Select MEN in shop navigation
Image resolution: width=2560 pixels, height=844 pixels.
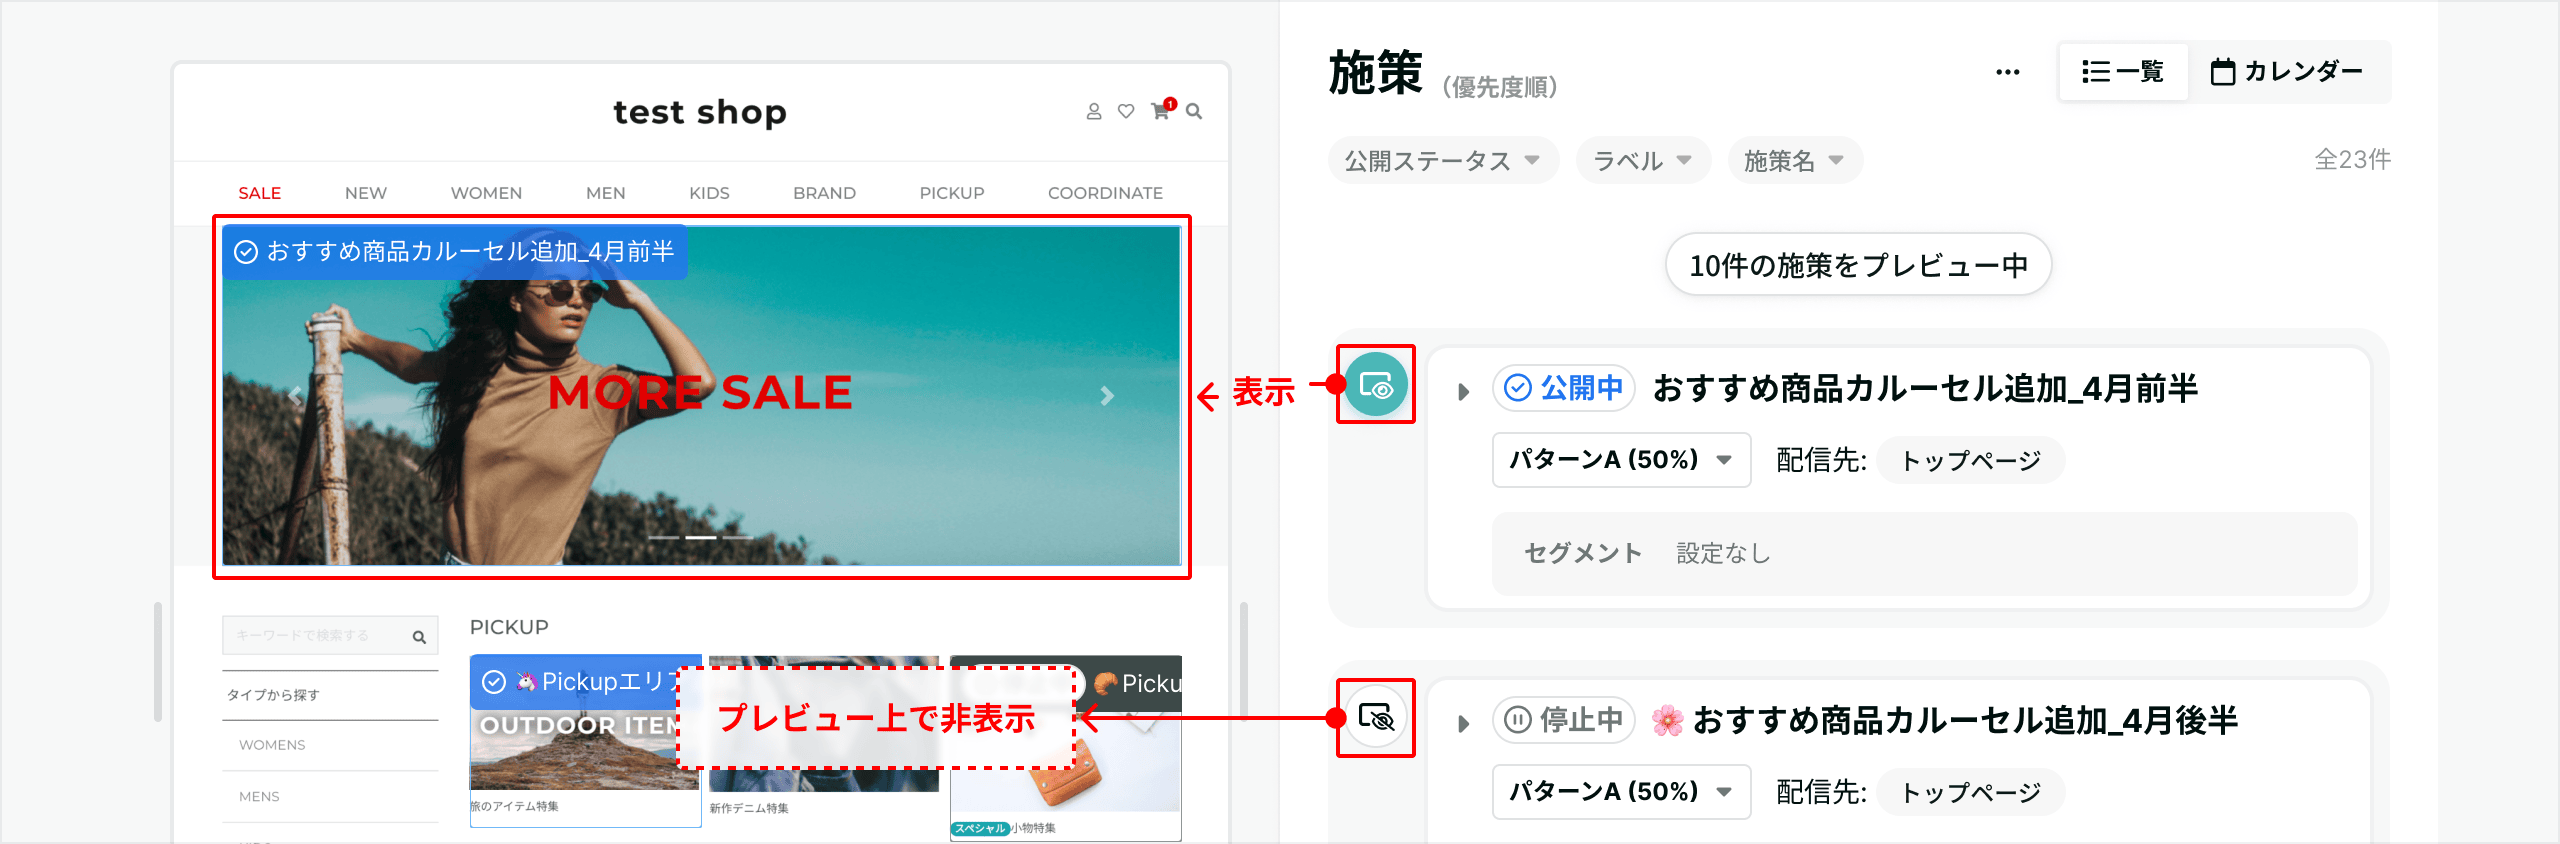click(605, 193)
